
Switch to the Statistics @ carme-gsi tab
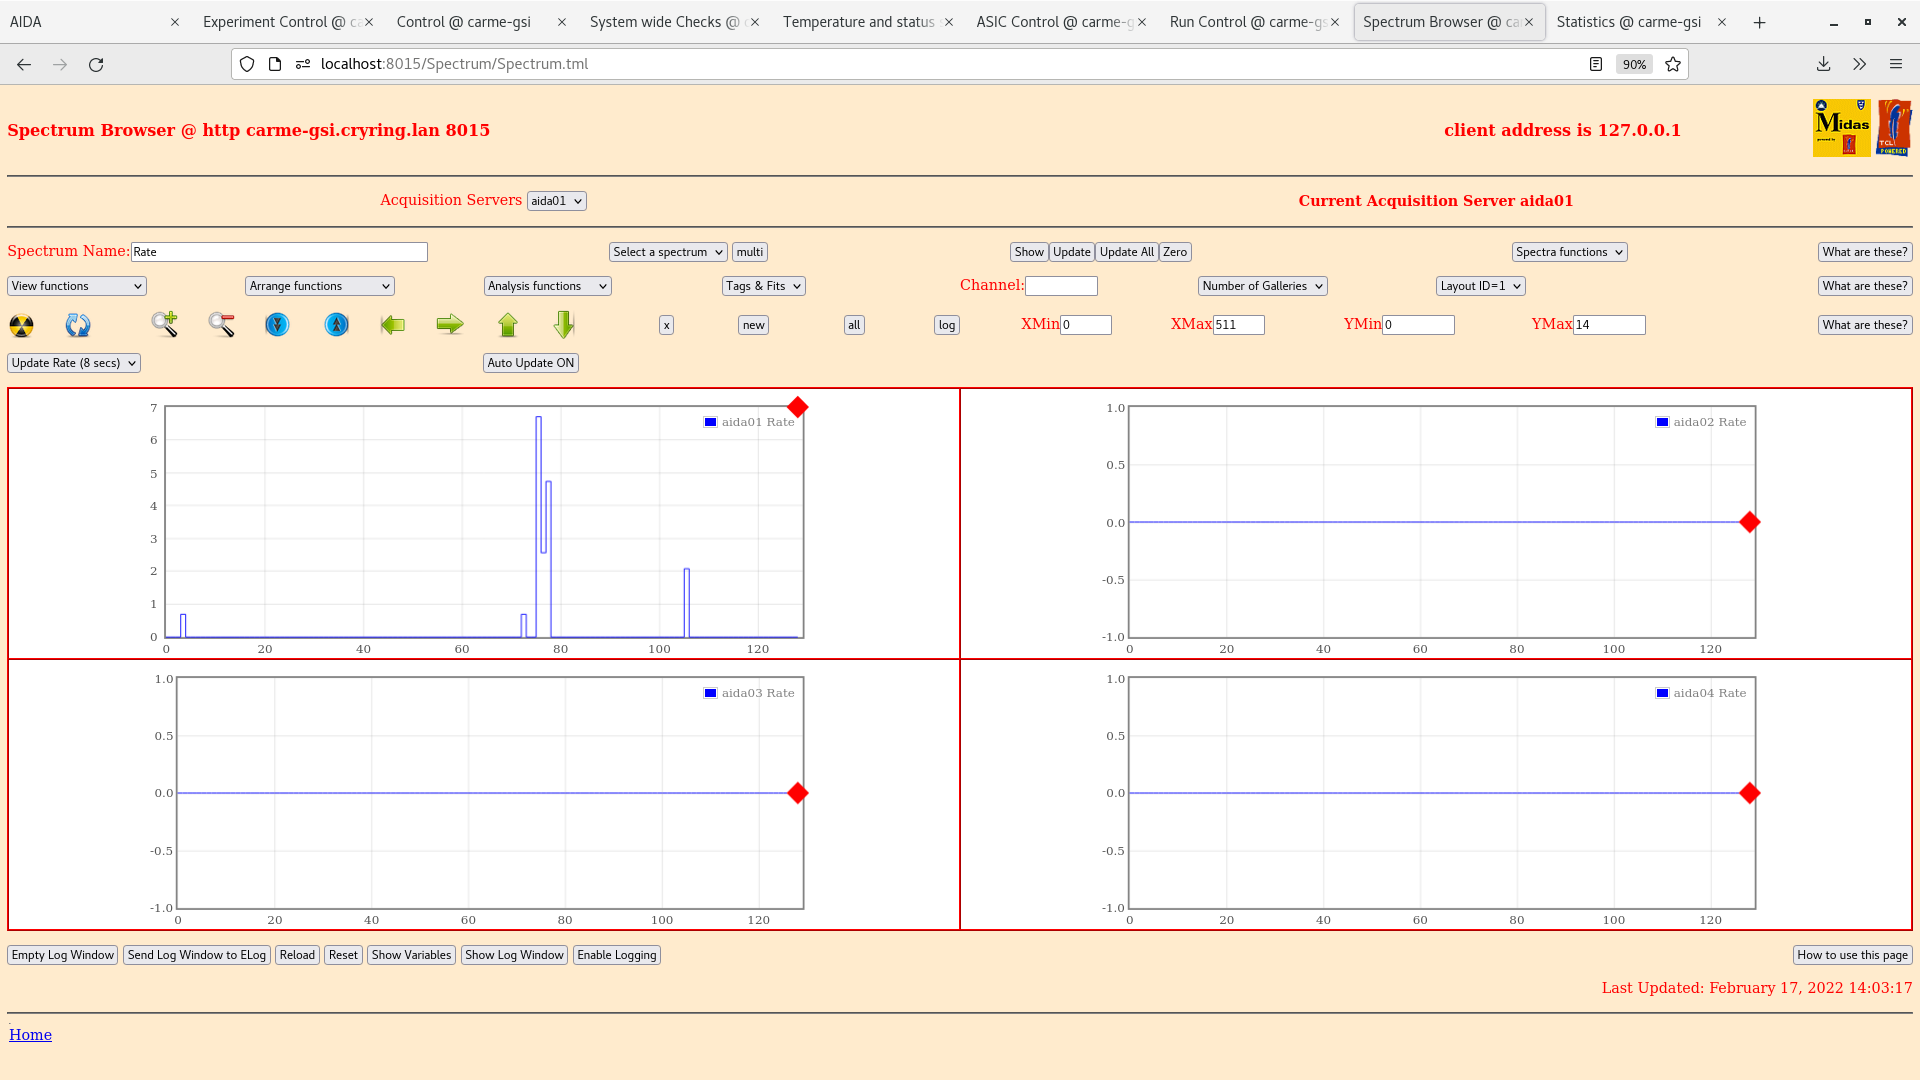[x=1628, y=22]
